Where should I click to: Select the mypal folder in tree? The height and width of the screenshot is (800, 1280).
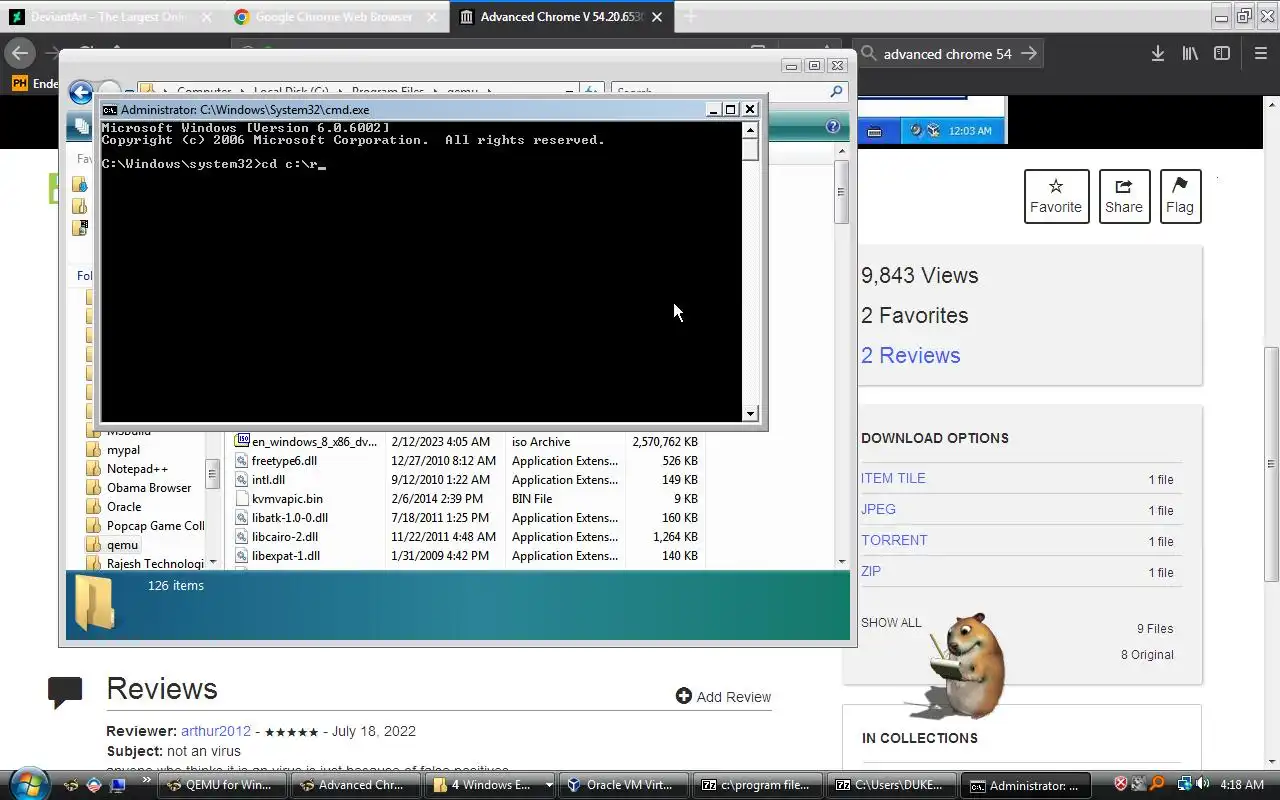[x=123, y=450]
